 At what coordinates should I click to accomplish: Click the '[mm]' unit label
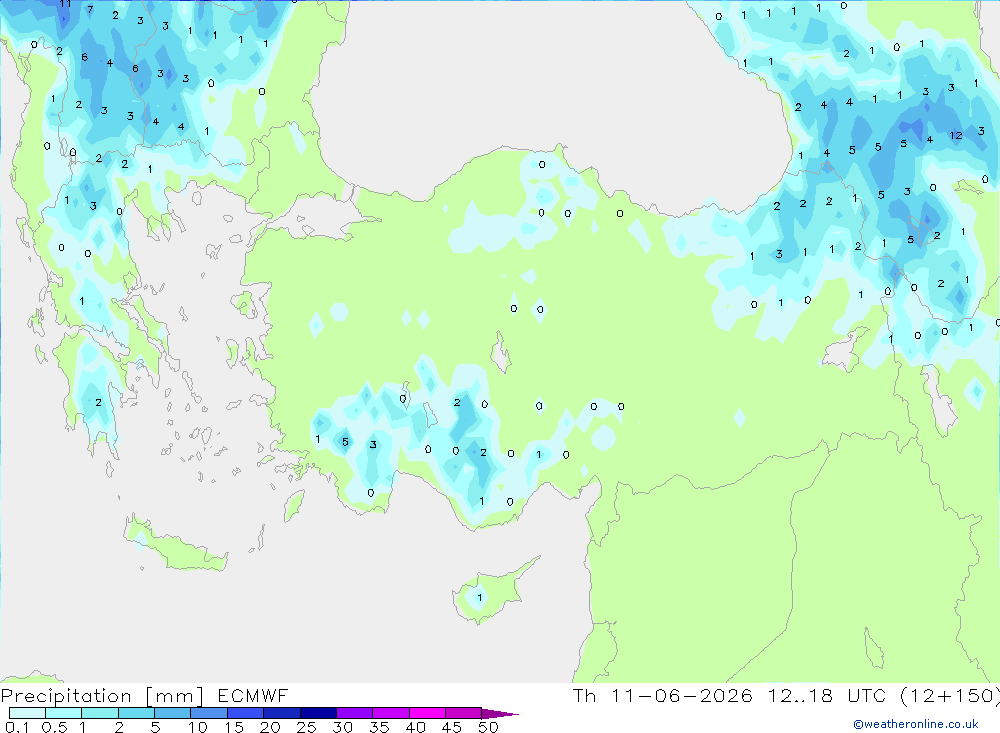pyautogui.click(x=175, y=696)
